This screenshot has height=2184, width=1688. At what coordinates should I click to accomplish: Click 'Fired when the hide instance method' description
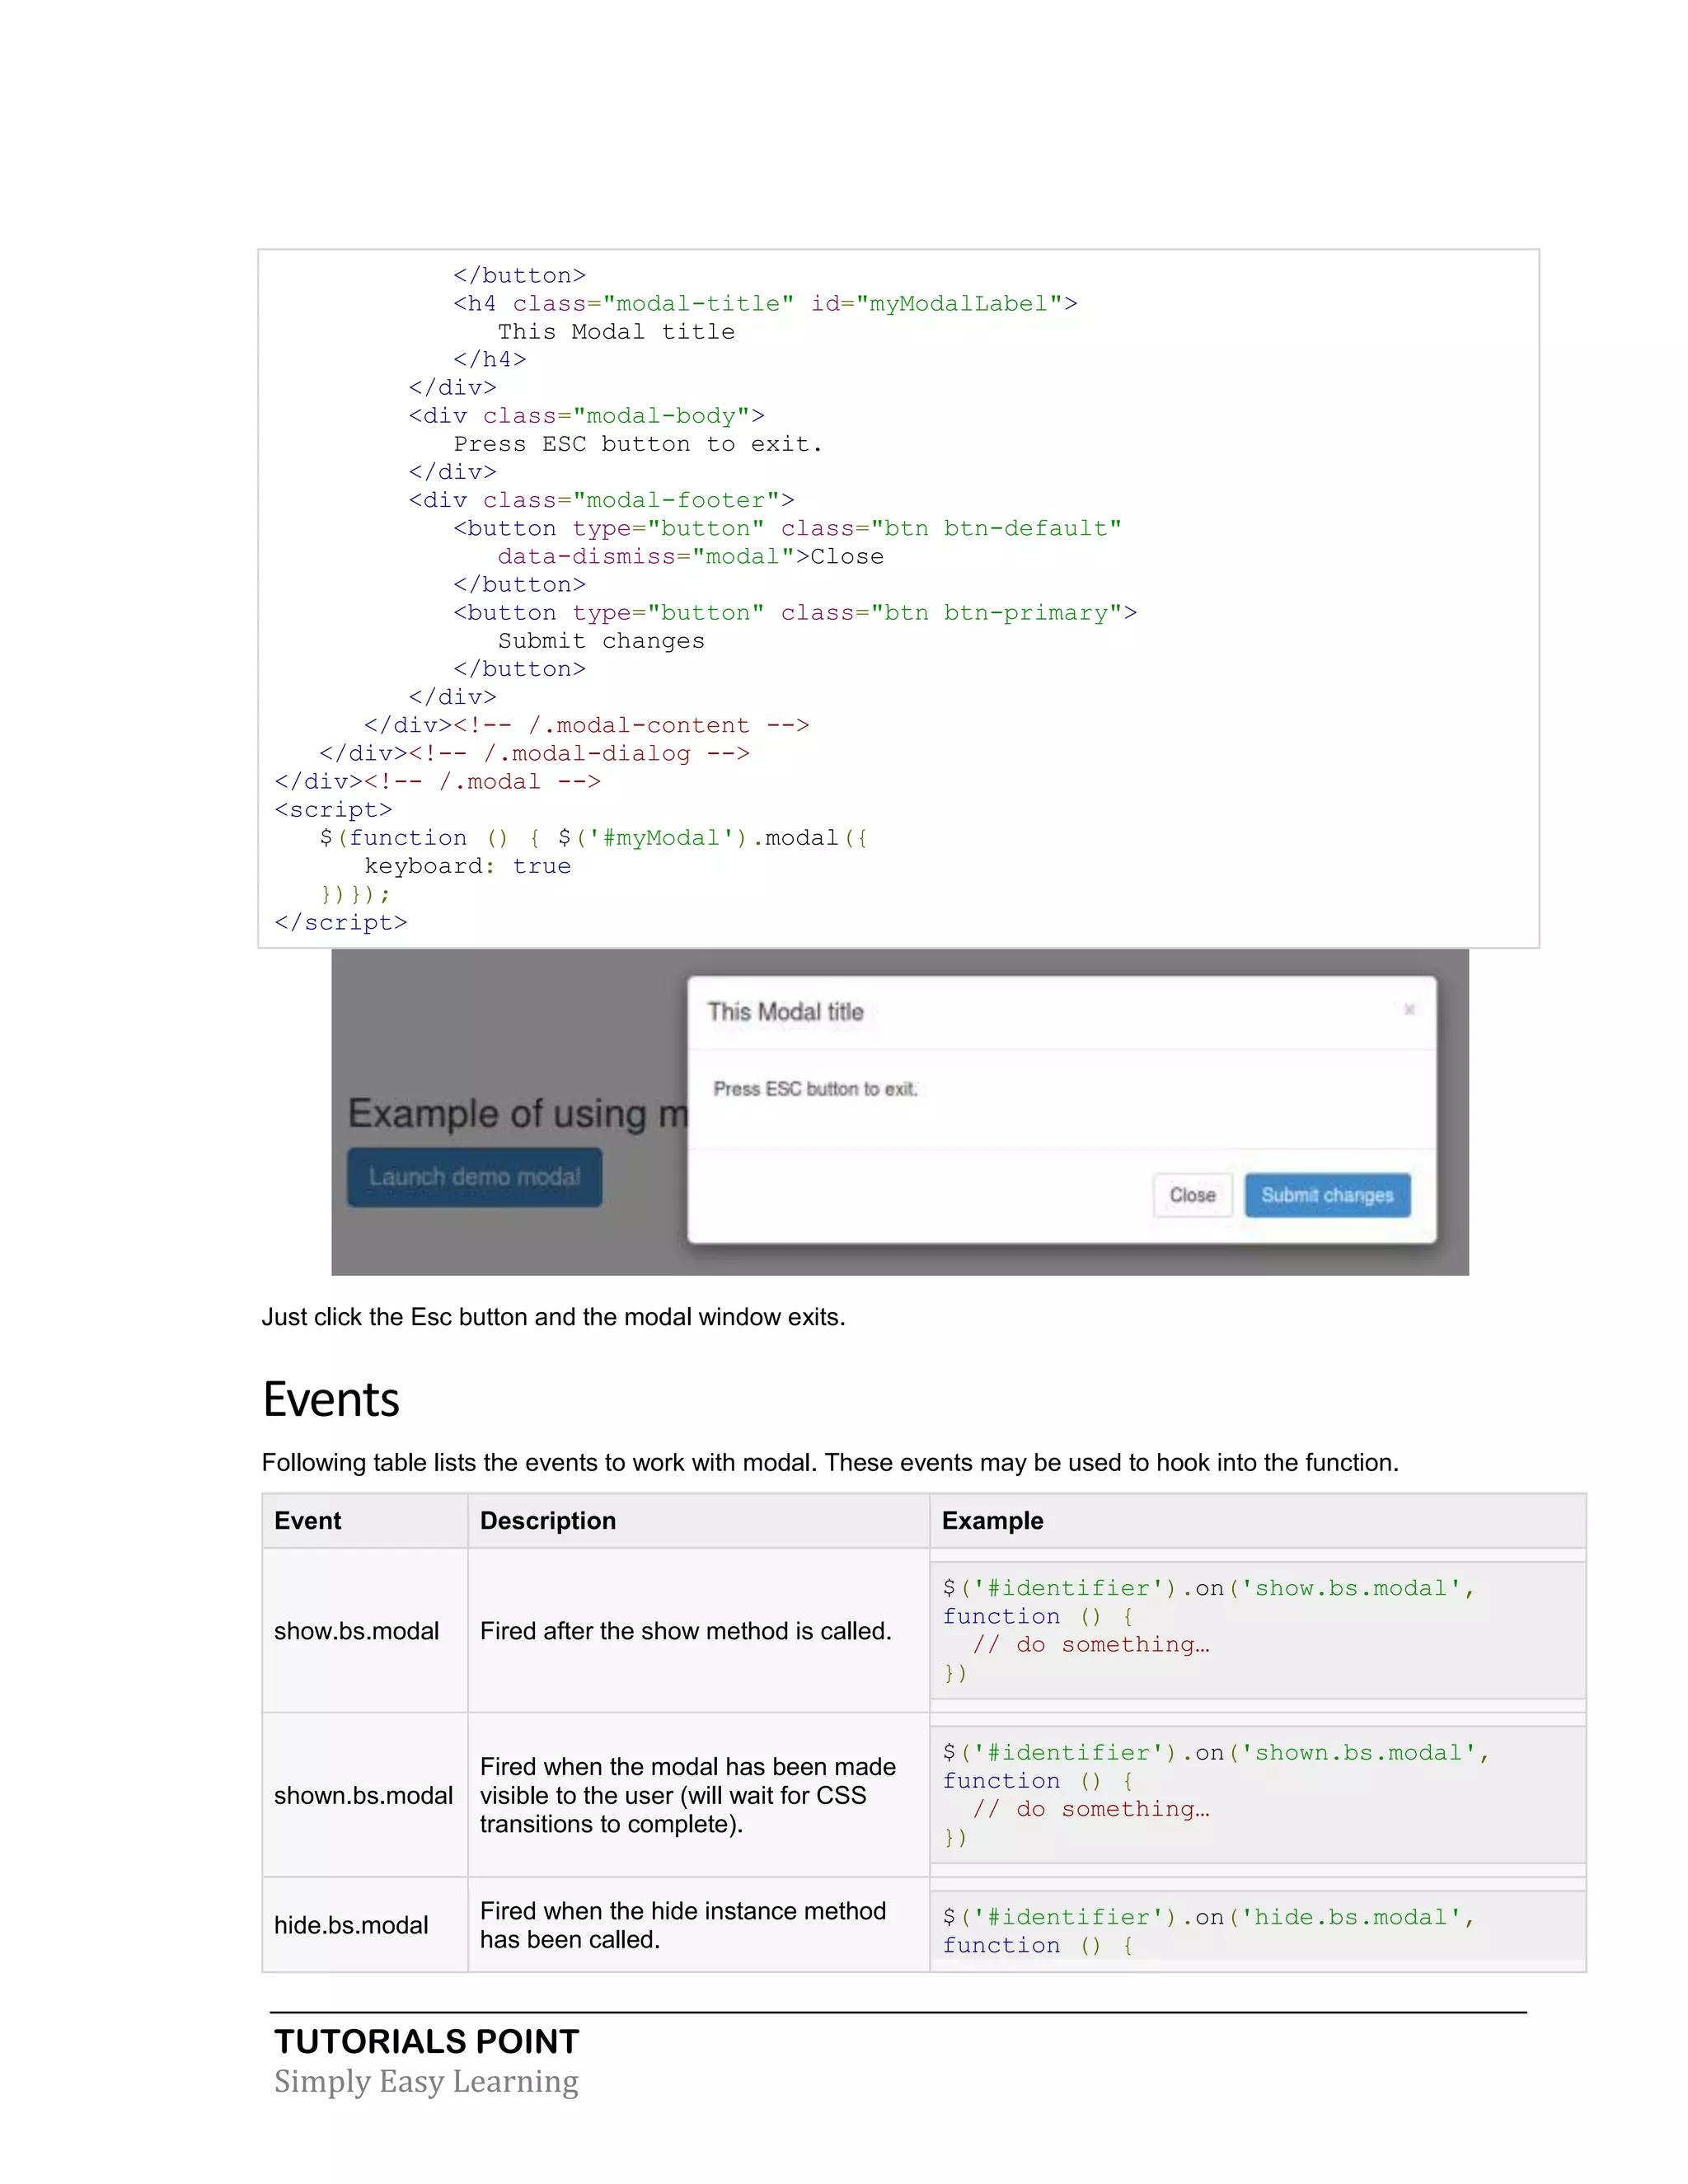pyautogui.click(x=683, y=1925)
